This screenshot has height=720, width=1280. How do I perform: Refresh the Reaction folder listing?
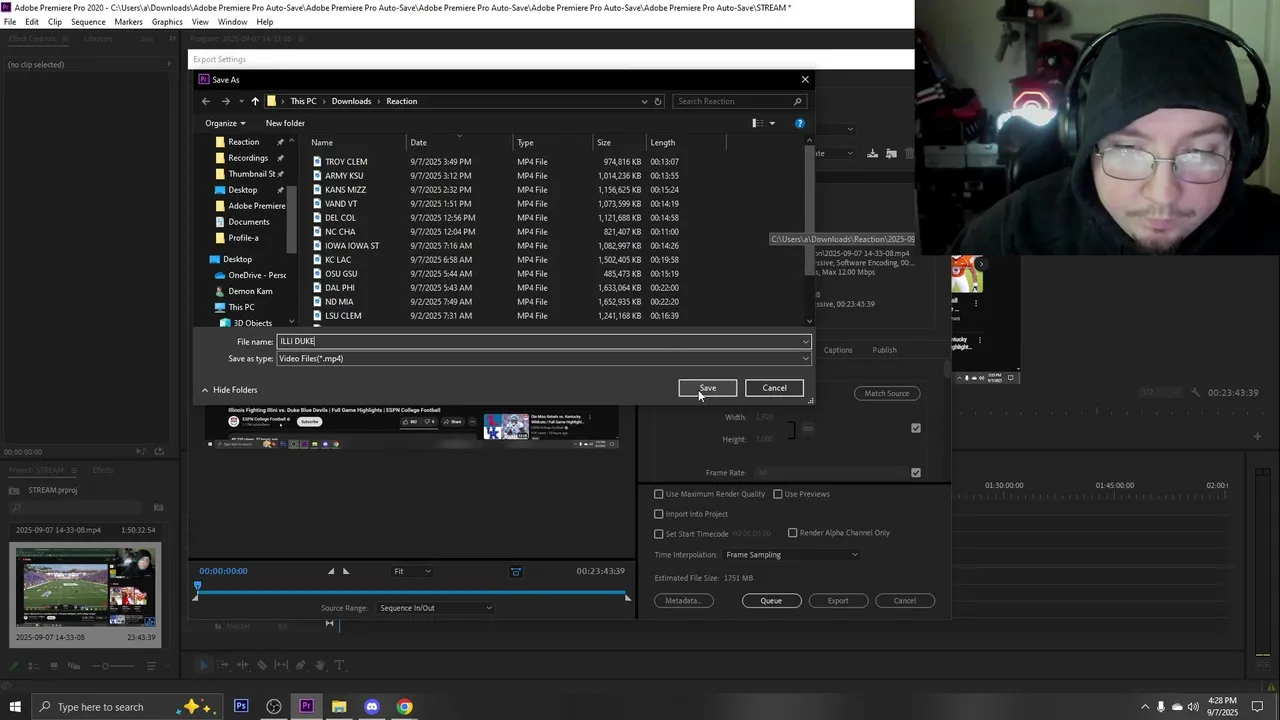click(x=658, y=101)
